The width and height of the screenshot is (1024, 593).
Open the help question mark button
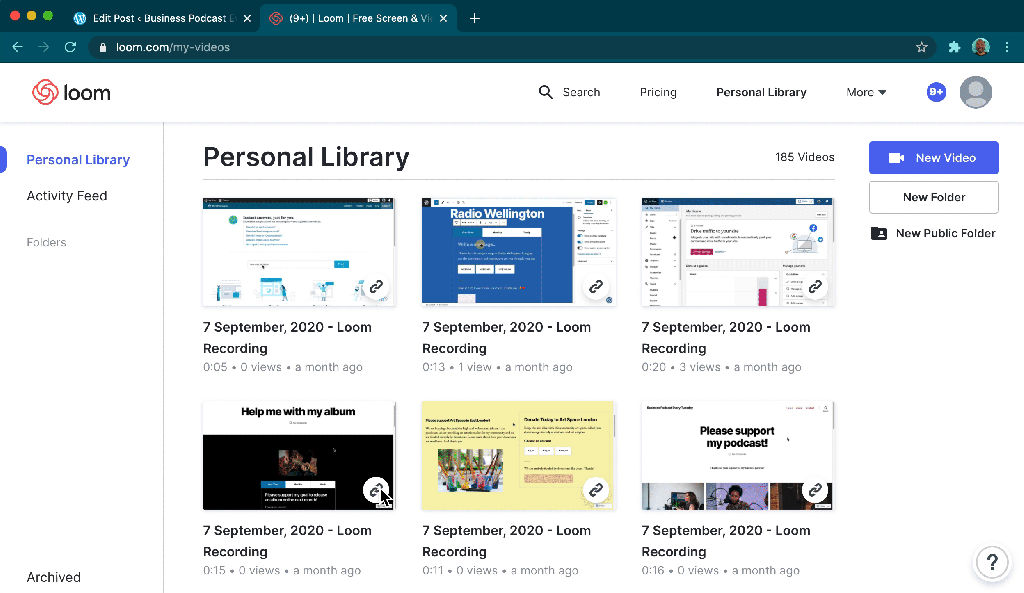(991, 561)
